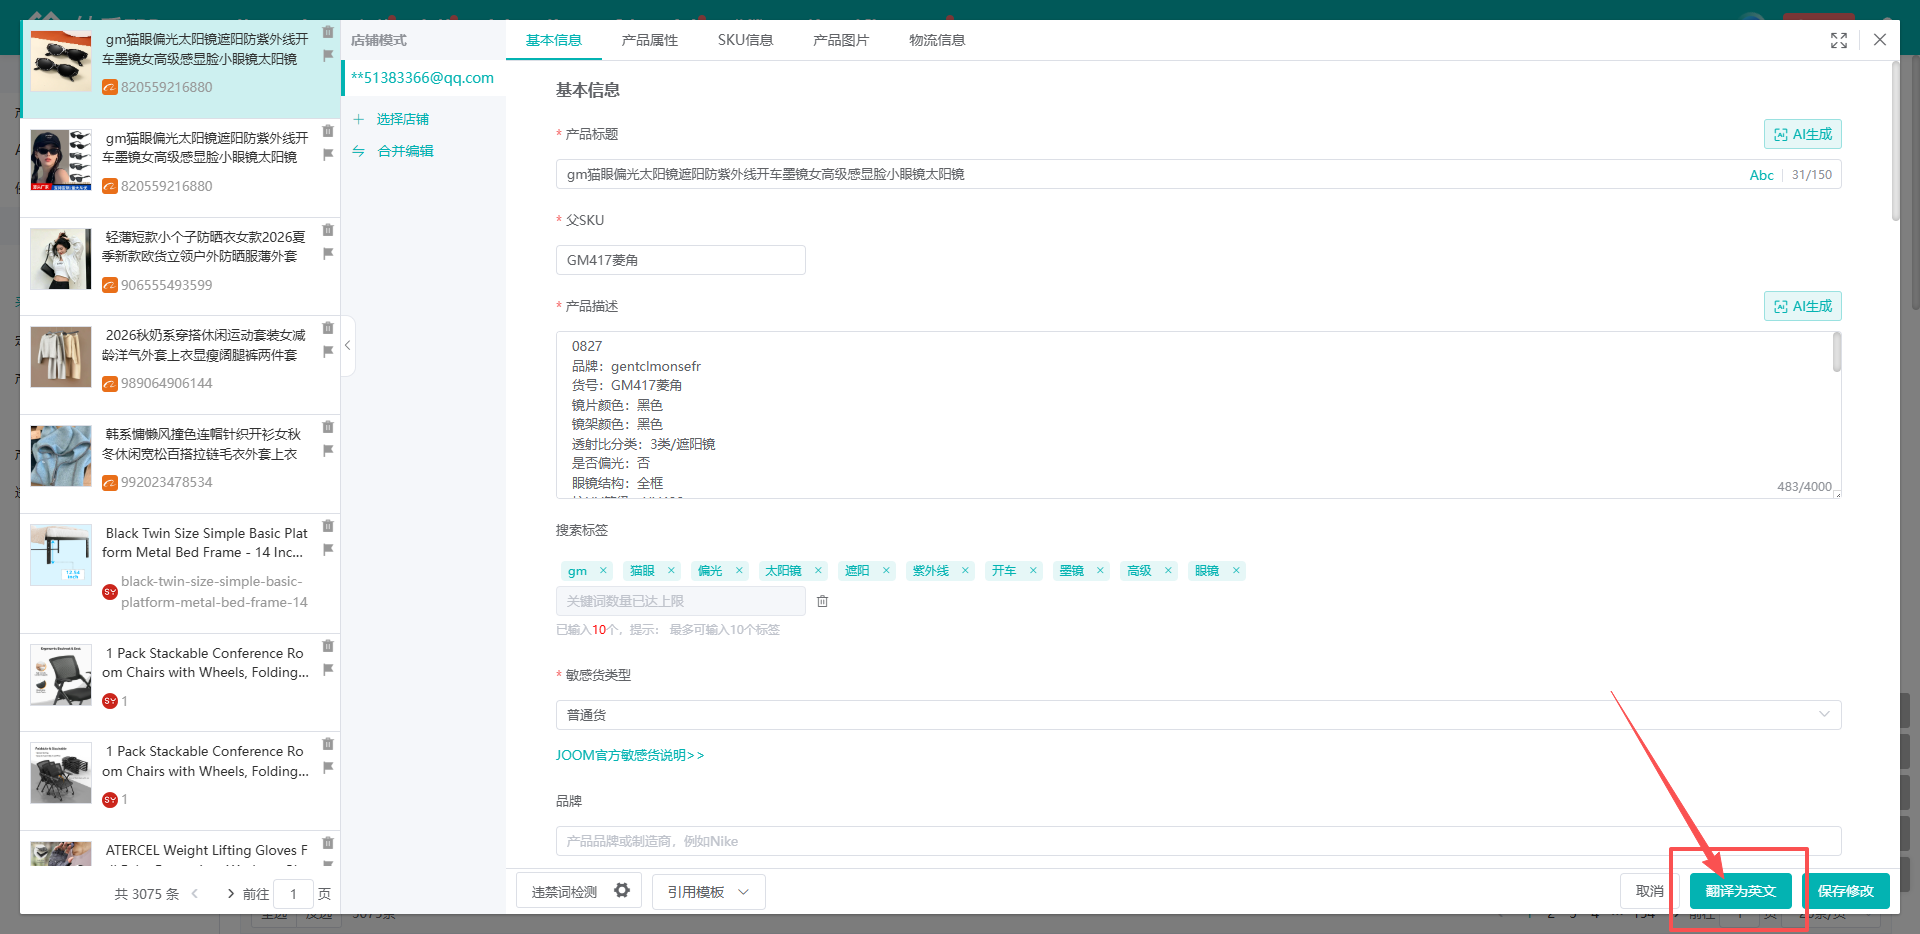Delete the 韩系慵懒风 knit cardigan item
Viewport: 1920px width, 934px height.
click(327, 428)
